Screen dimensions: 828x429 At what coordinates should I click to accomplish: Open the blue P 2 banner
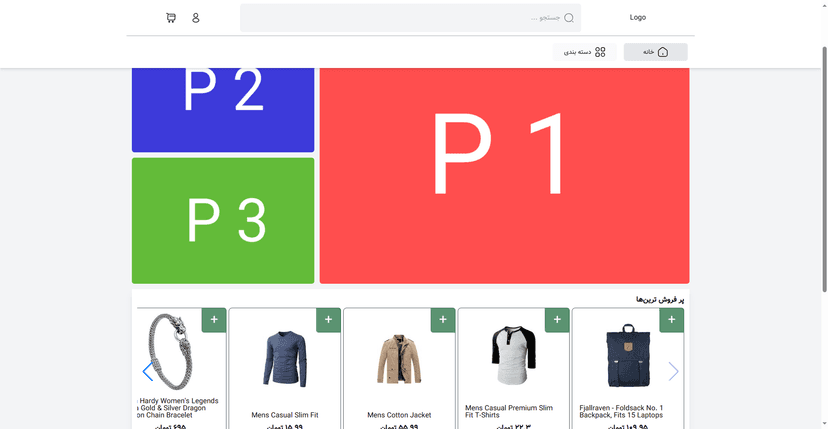tap(223, 108)
